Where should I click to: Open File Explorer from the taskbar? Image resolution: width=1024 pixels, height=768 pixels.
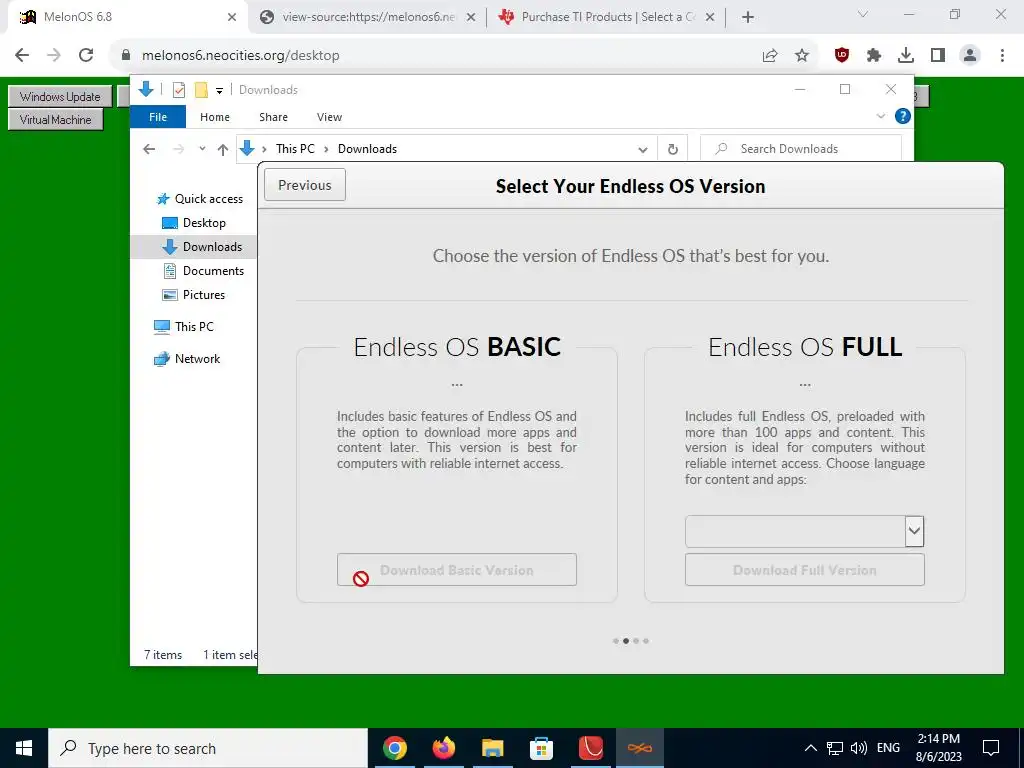[493, 748]
